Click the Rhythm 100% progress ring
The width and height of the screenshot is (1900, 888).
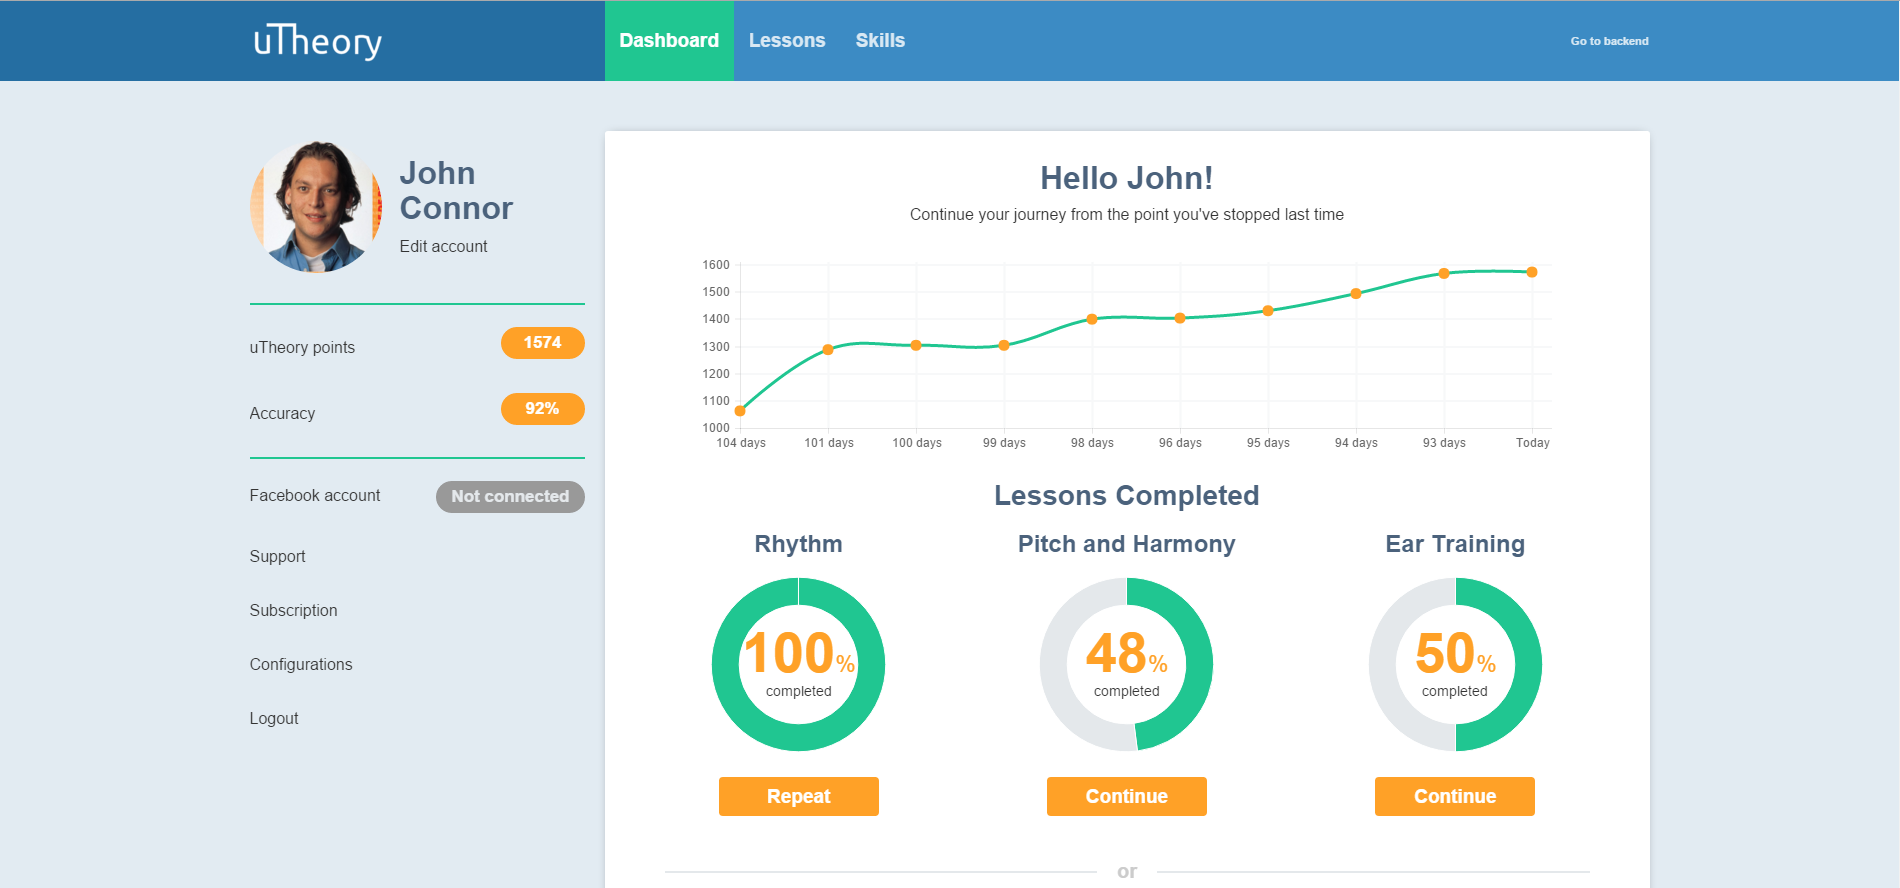coord(798,664)
